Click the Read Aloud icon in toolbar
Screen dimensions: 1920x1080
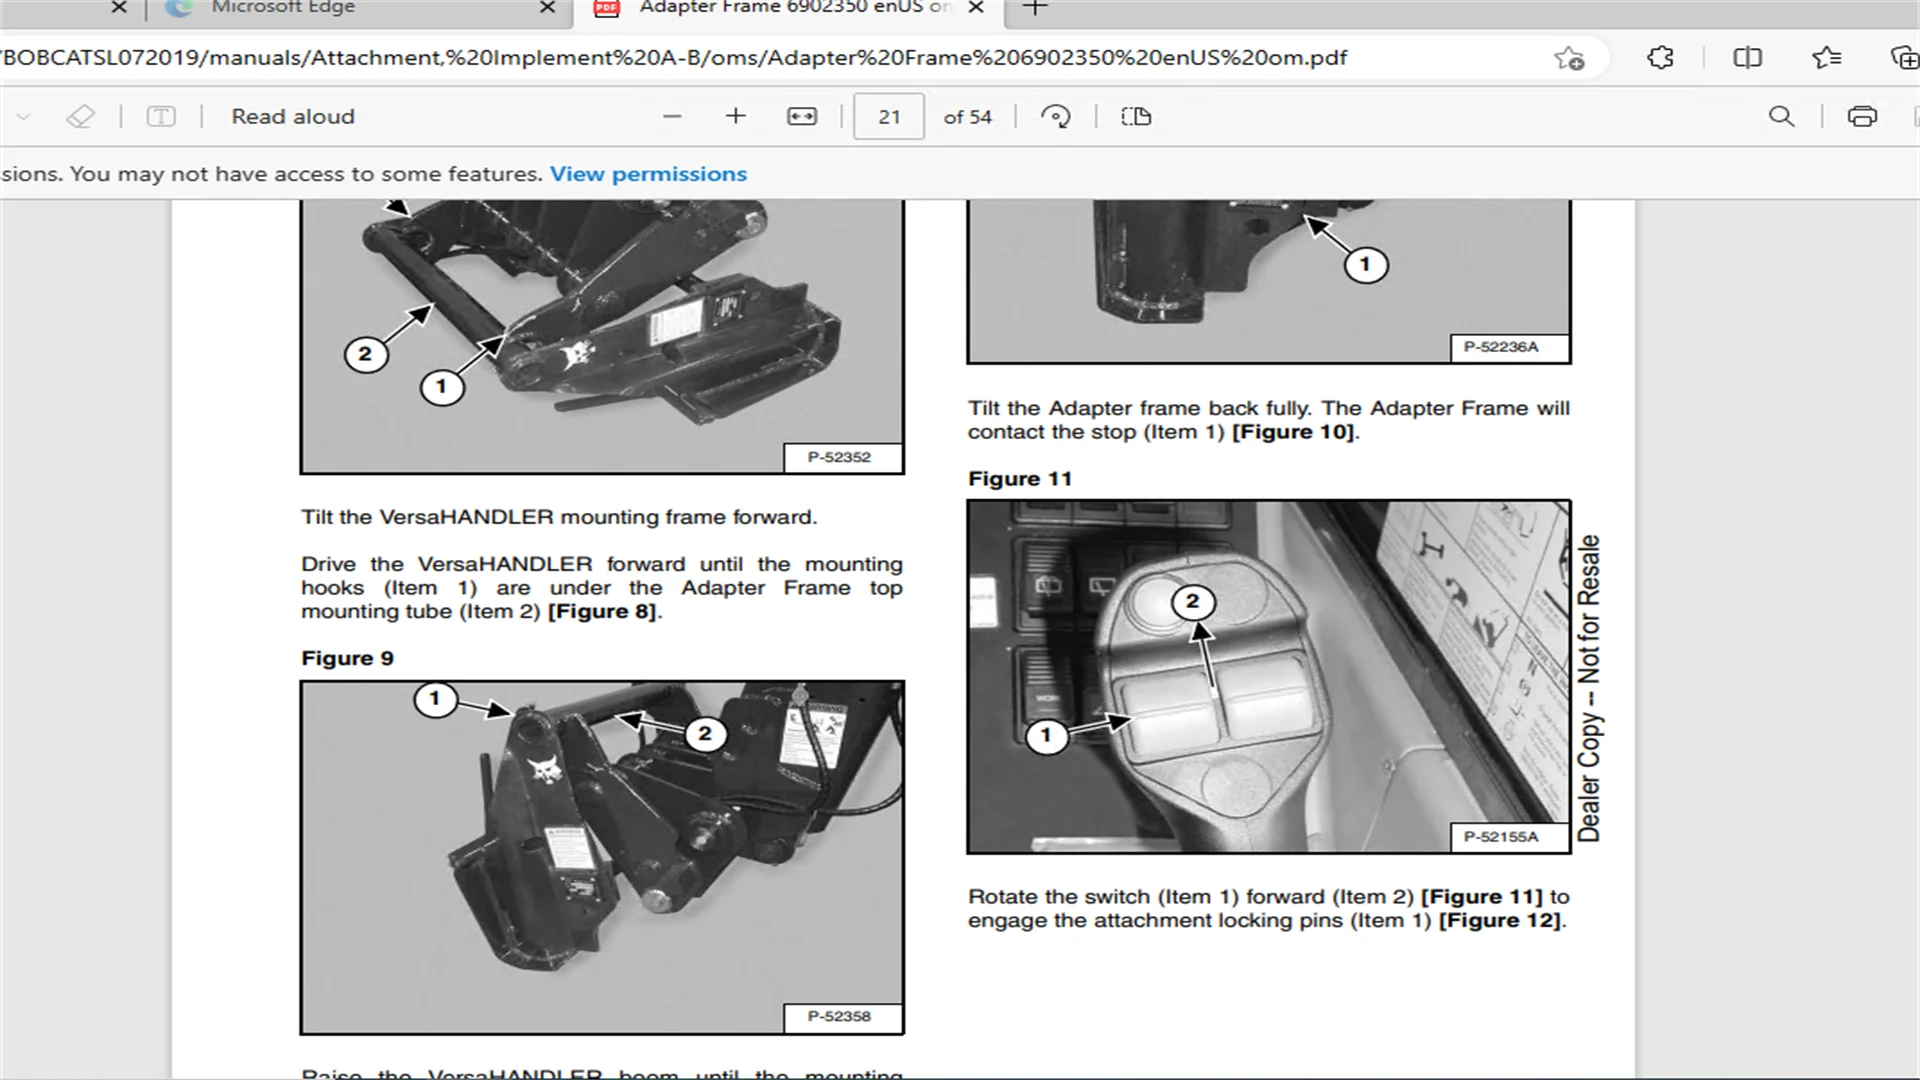[291, 116]
